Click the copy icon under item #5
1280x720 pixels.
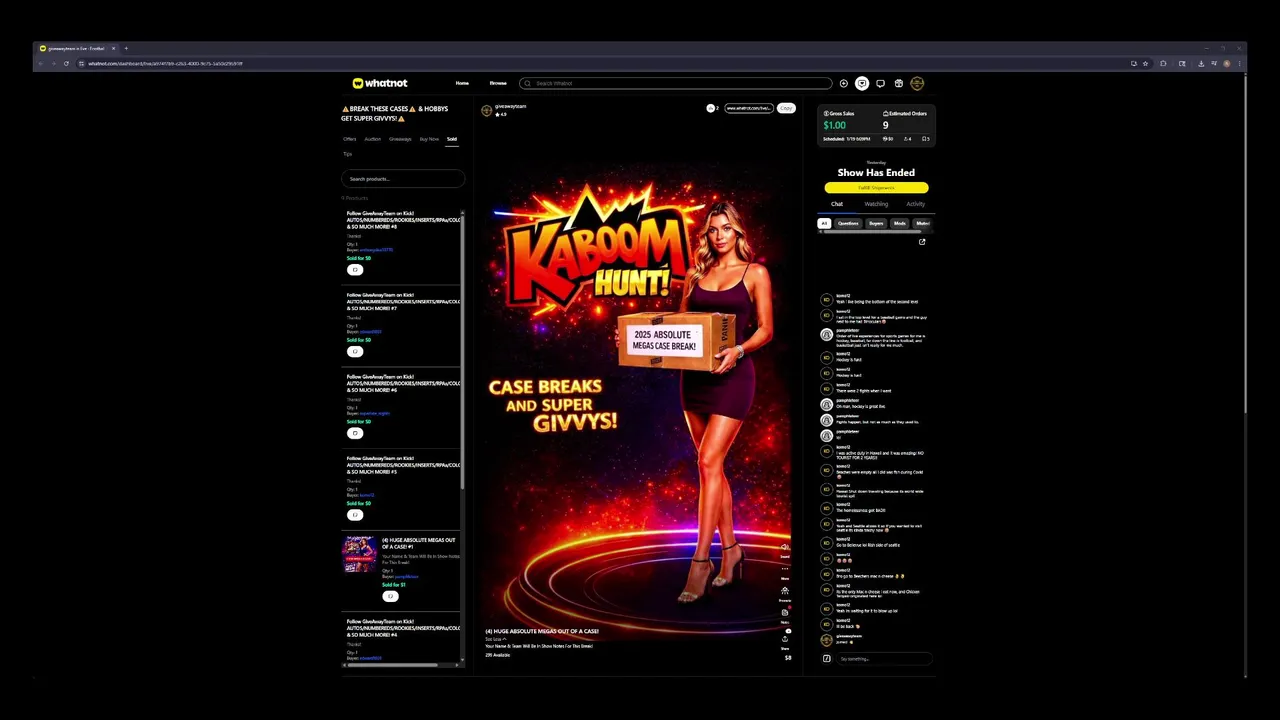(354, 515)
